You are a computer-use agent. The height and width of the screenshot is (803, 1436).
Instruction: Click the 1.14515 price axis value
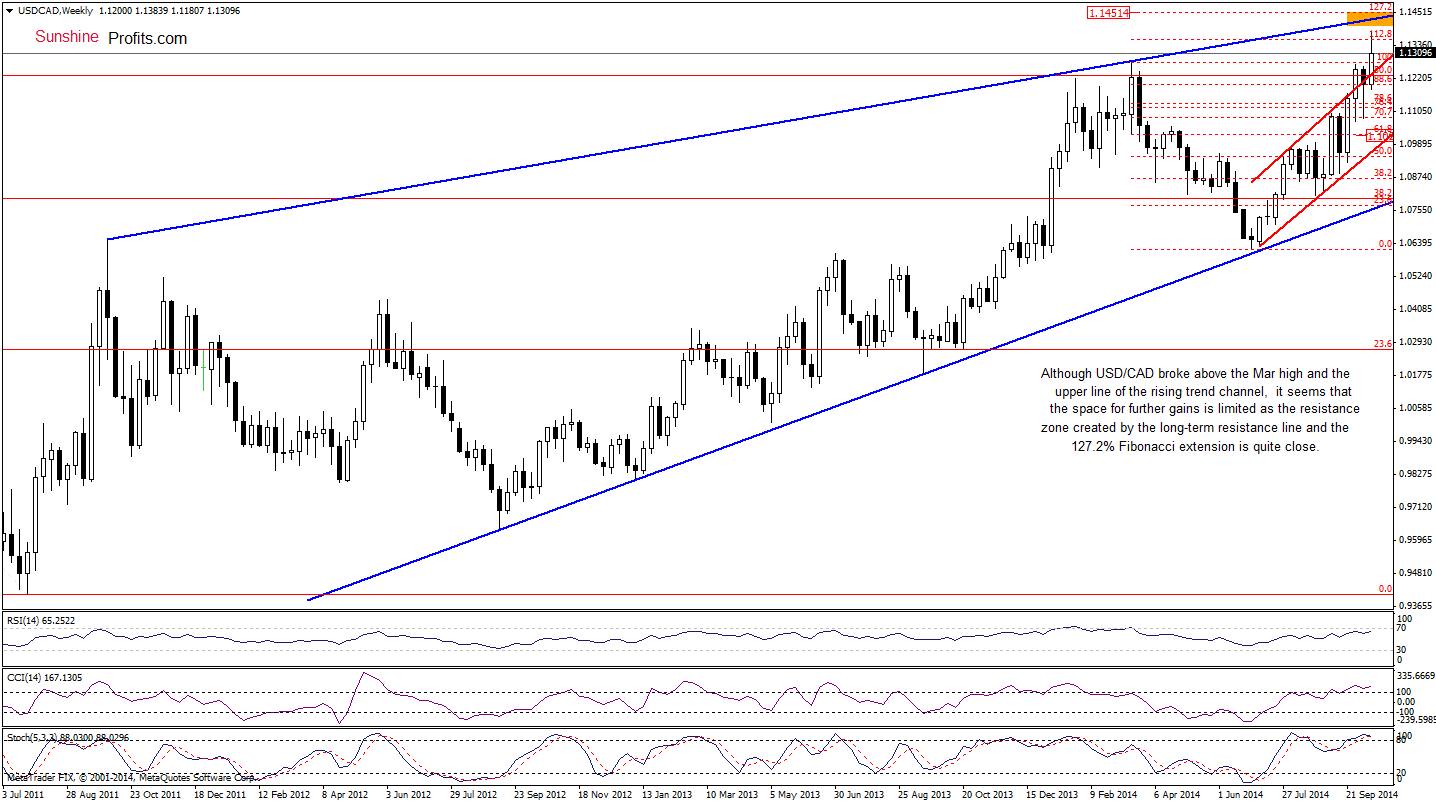[1414, 12]
